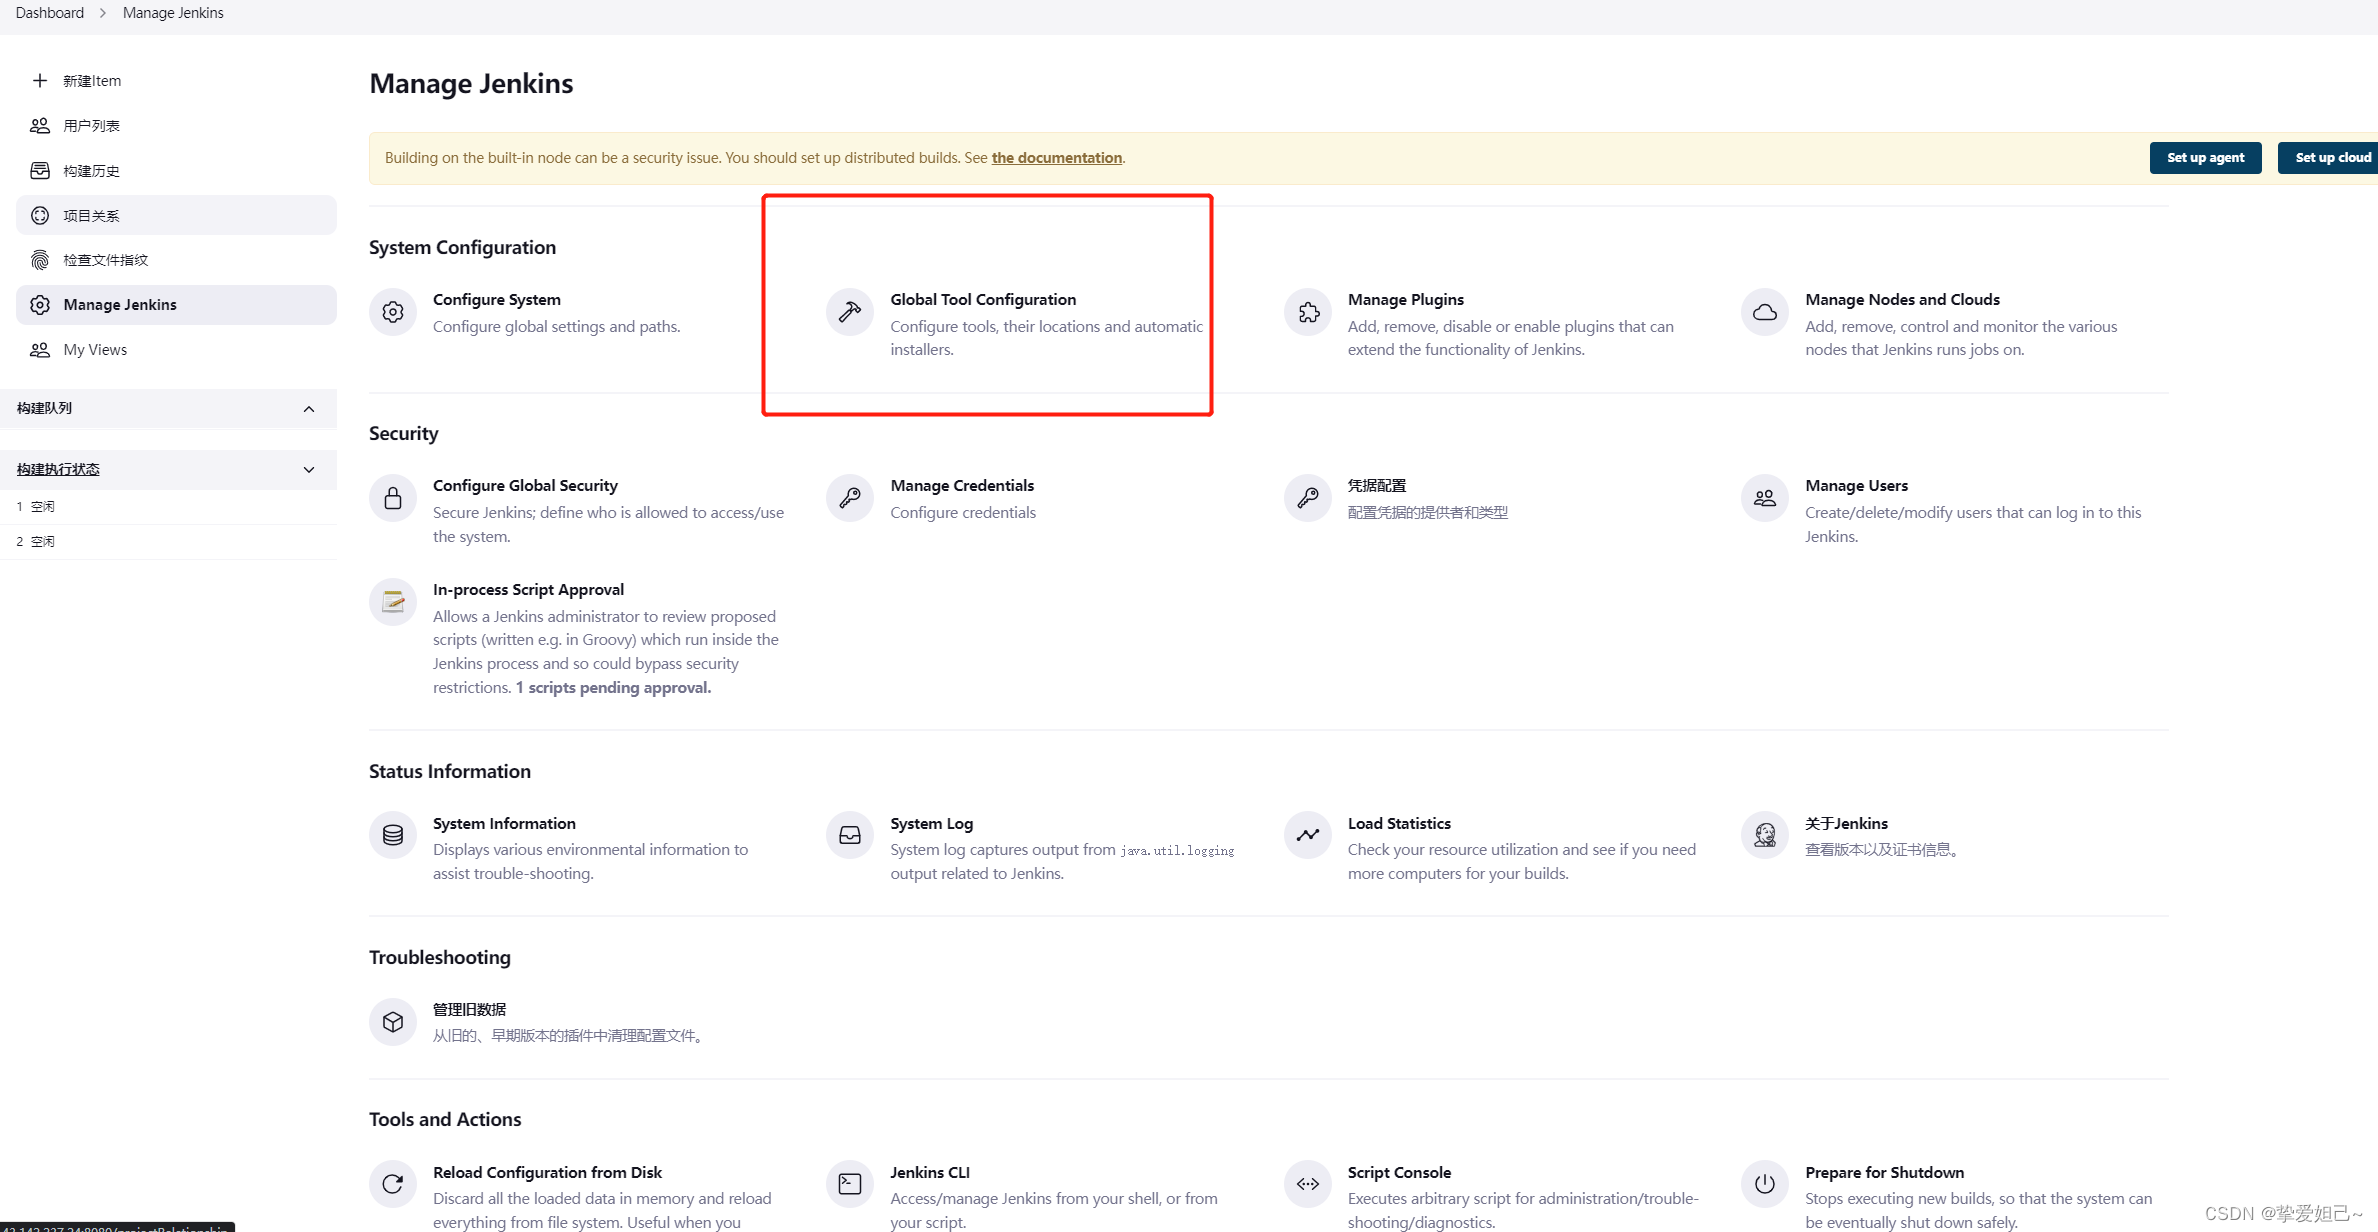Open the documentation link in the warning banner

tap(1056, 158)
